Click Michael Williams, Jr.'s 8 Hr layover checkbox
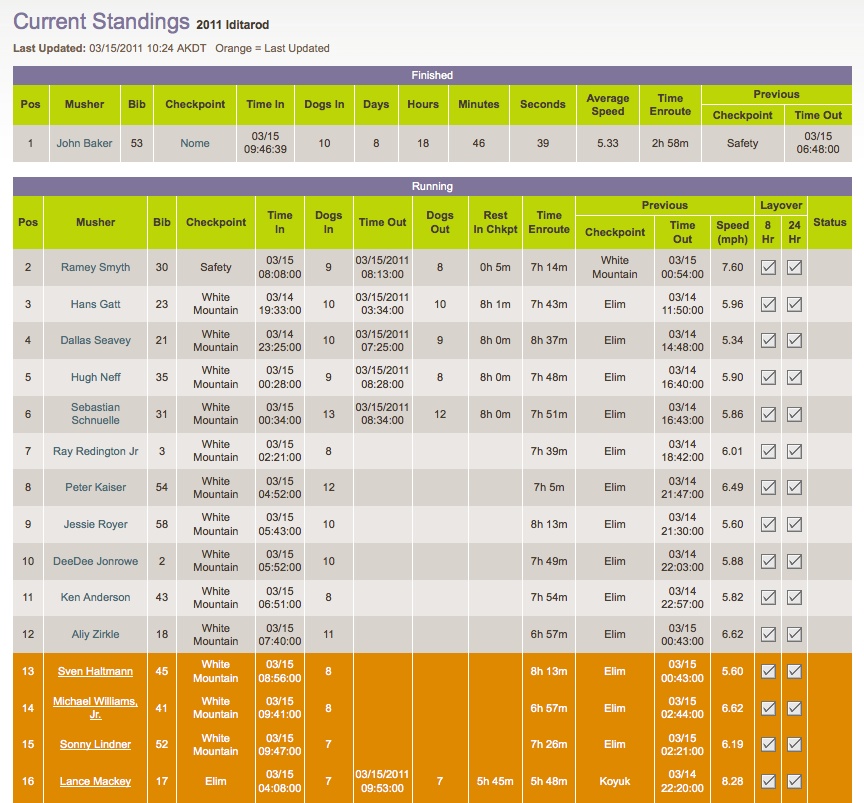Screen dimensions: 864x803 click(768, 708)
